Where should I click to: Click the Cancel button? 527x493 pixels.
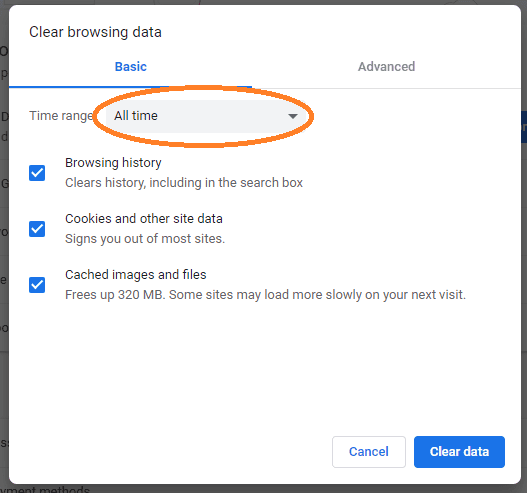(369, 452)
